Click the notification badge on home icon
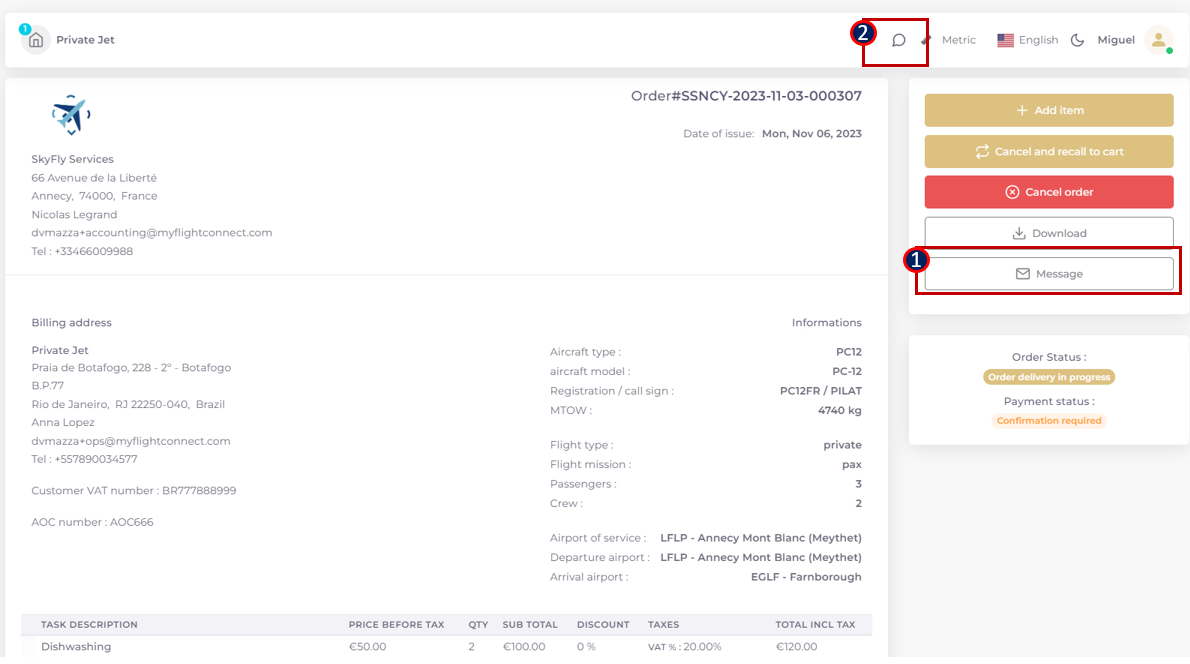This screenshot has height=664, width=1190. click(25, 29)
